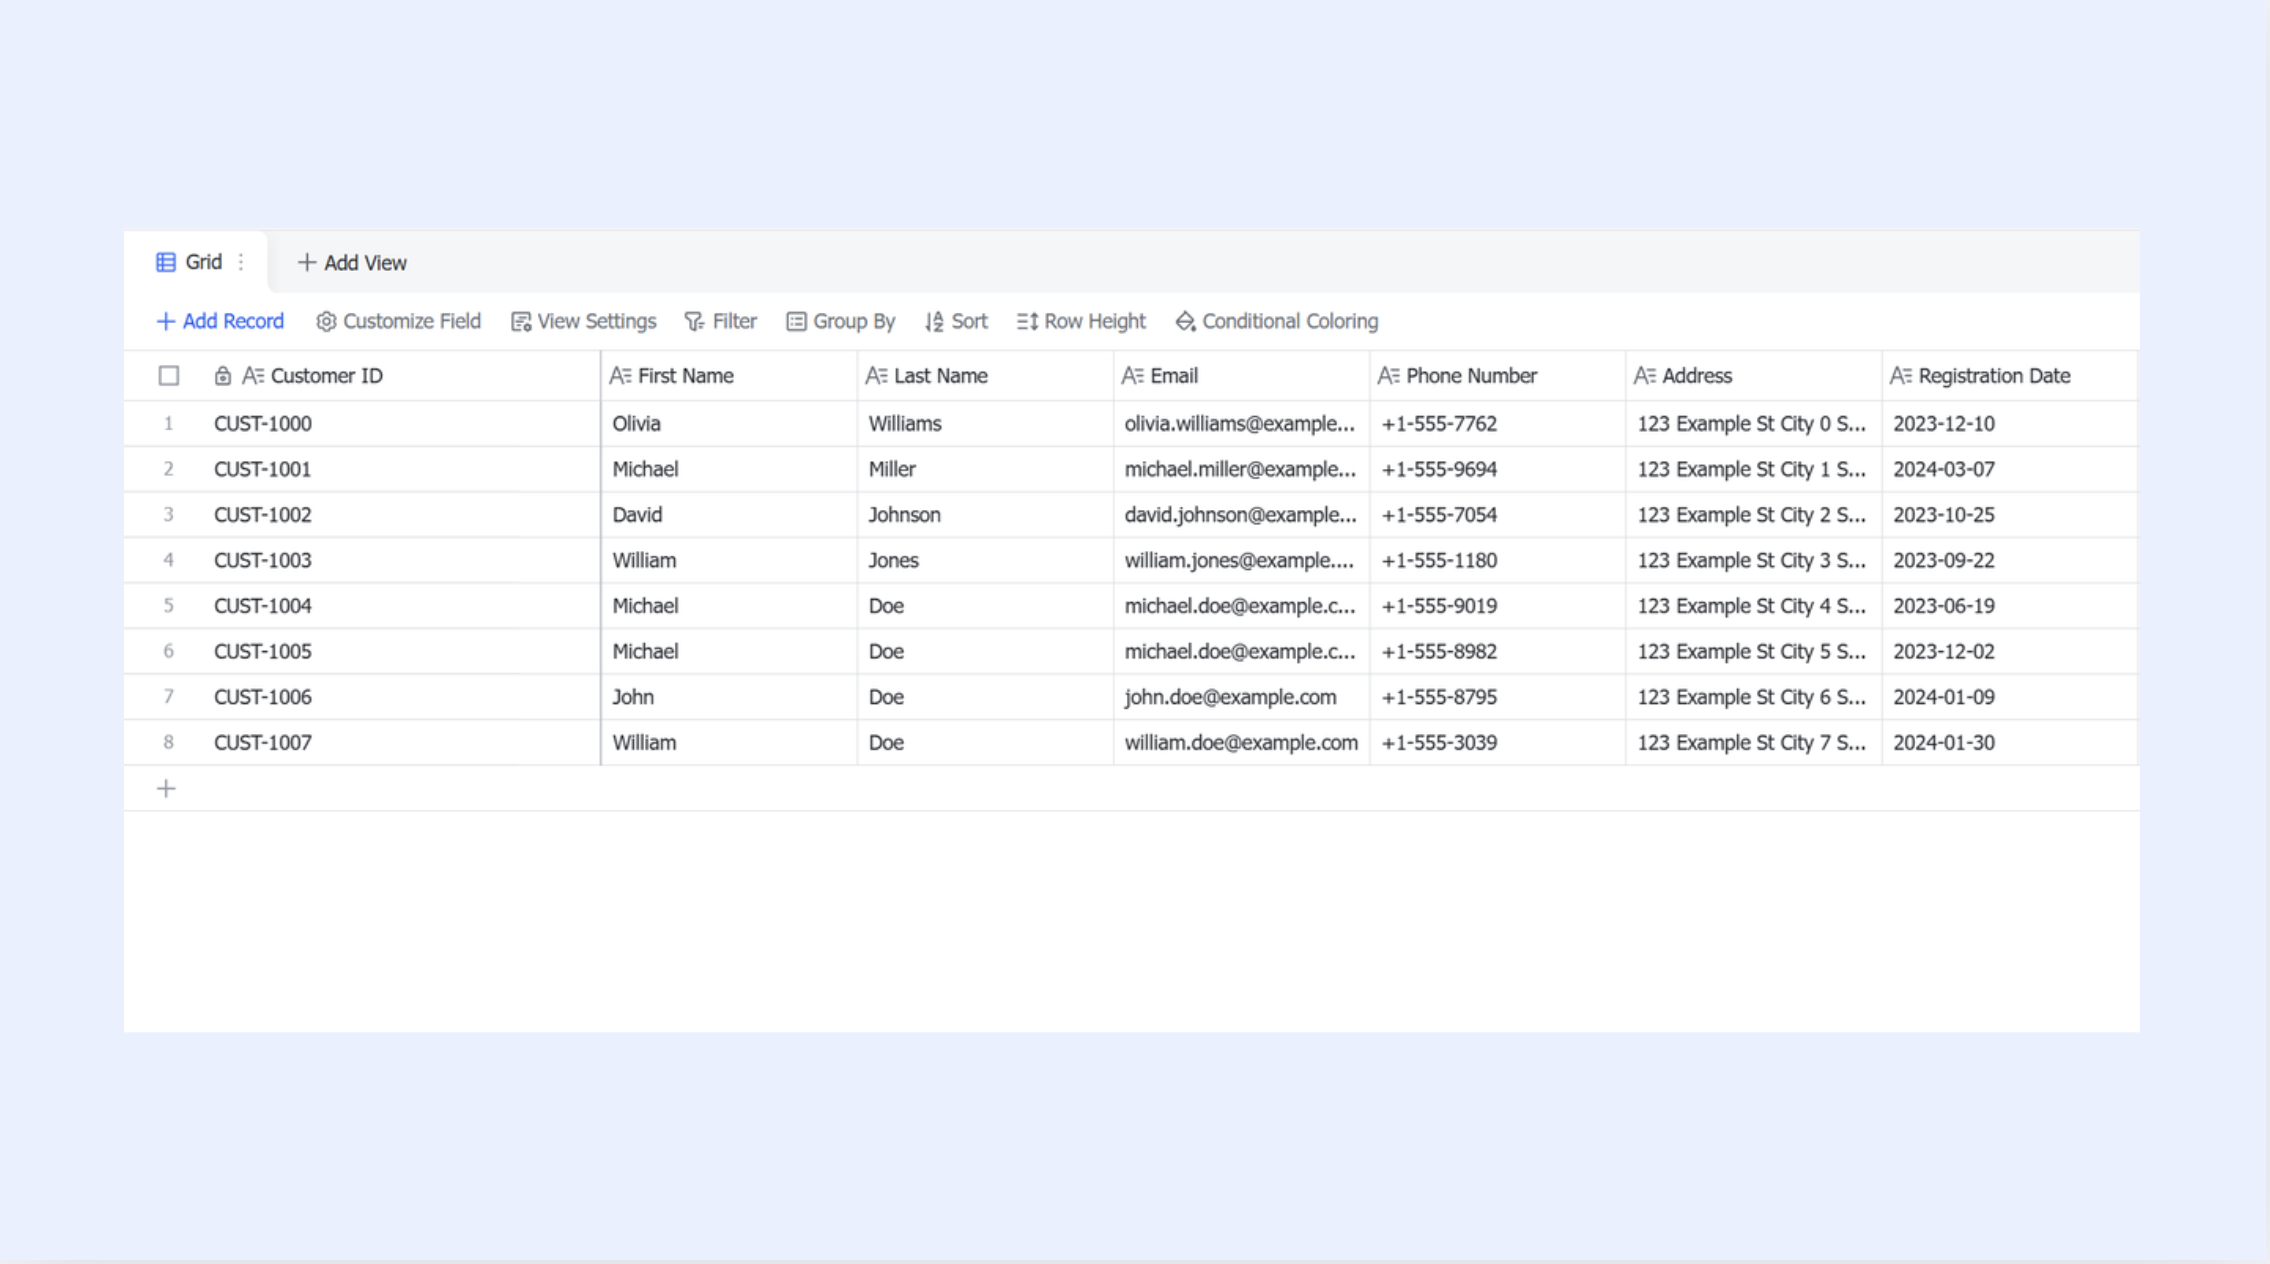Open the Row Height options
This screenshot has width=2270, height=1264.
pos(1081,321)
